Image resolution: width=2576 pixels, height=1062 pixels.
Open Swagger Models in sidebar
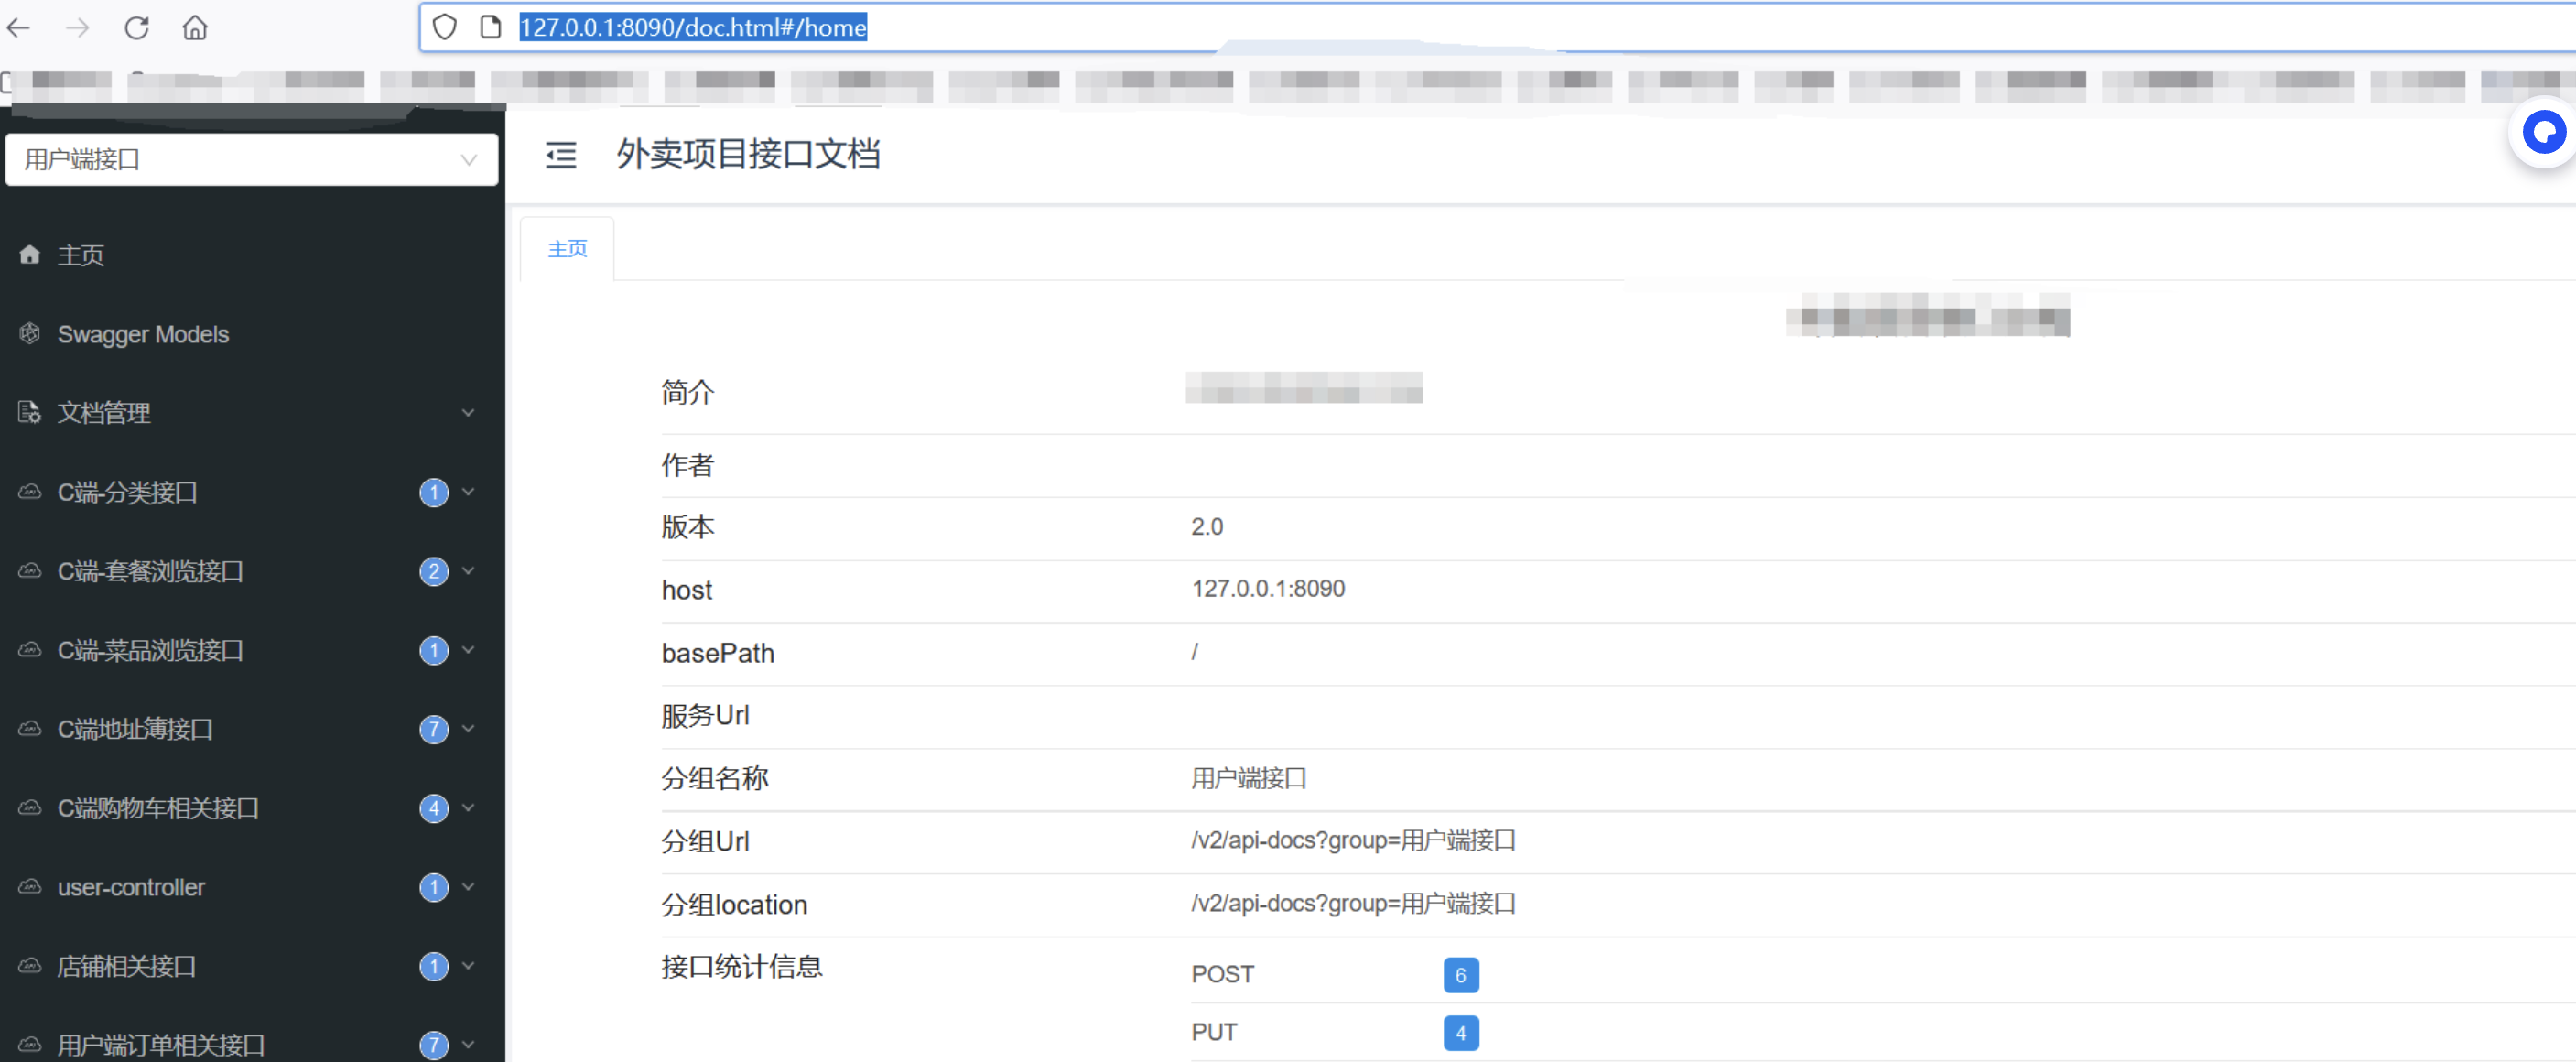click(x=143, y=334)
